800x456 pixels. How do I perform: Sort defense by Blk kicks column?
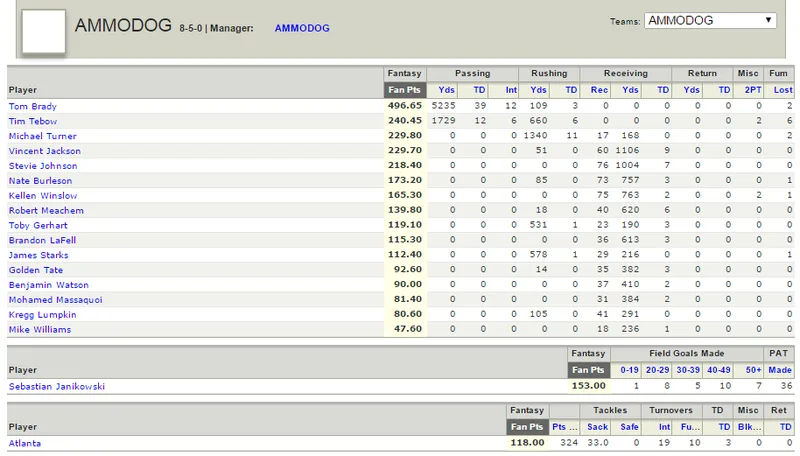click(749, 427)
